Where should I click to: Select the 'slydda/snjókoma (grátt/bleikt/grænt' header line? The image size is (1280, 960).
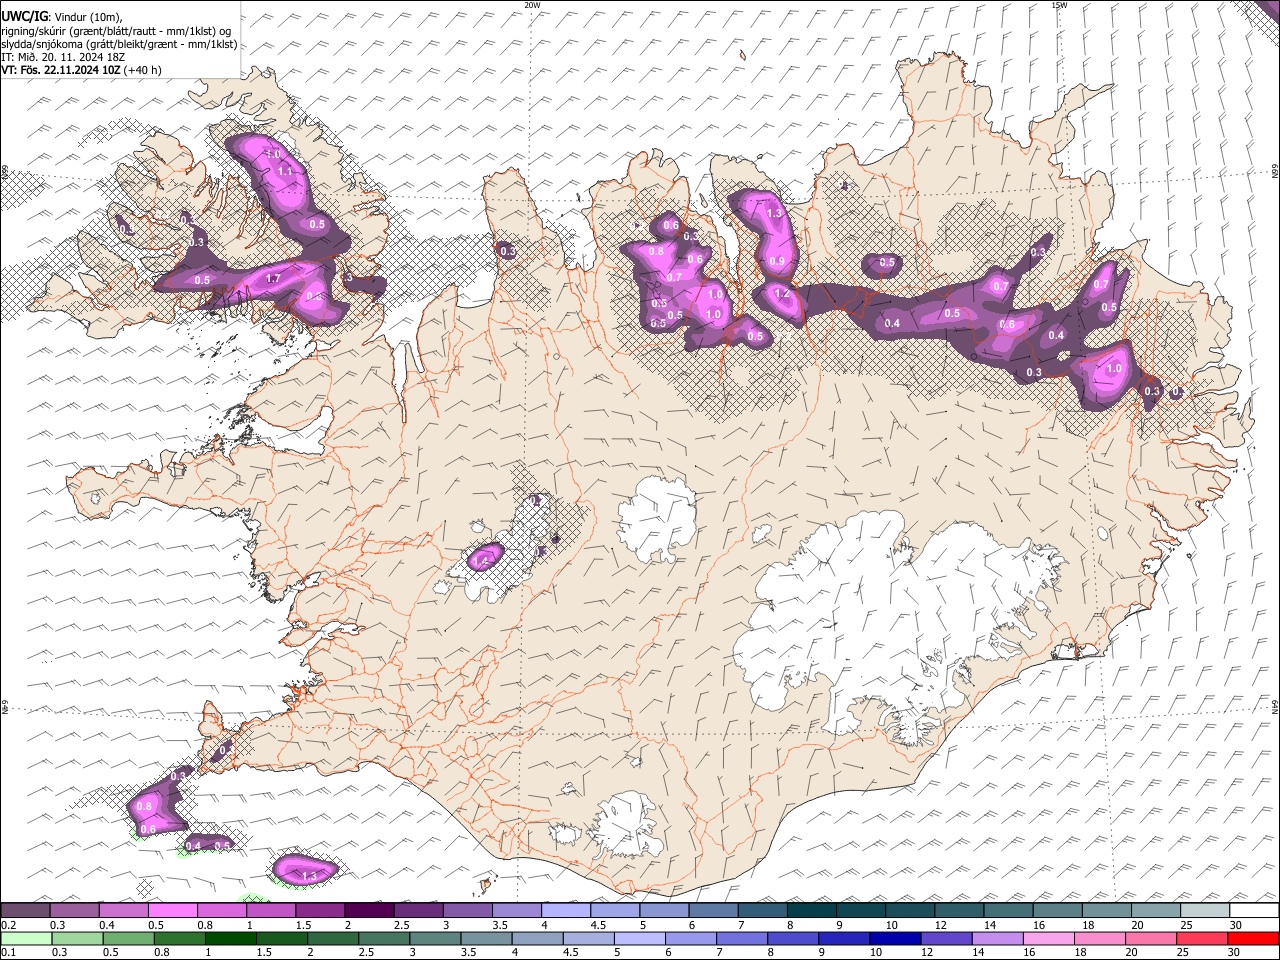[119, 44]
